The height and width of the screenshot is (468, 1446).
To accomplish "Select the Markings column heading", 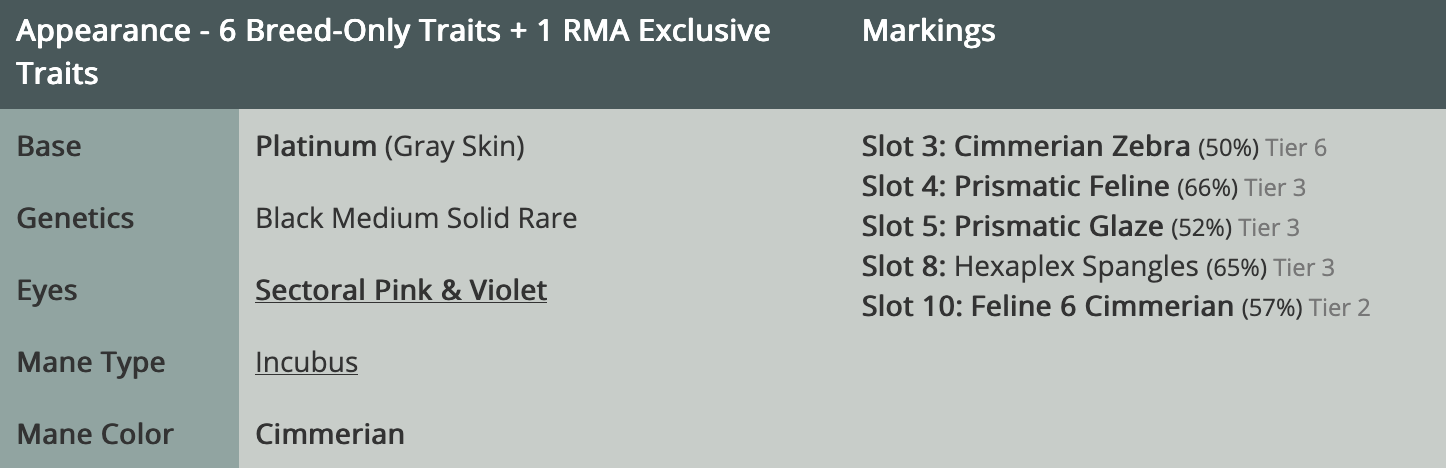I will pos(928,31).
